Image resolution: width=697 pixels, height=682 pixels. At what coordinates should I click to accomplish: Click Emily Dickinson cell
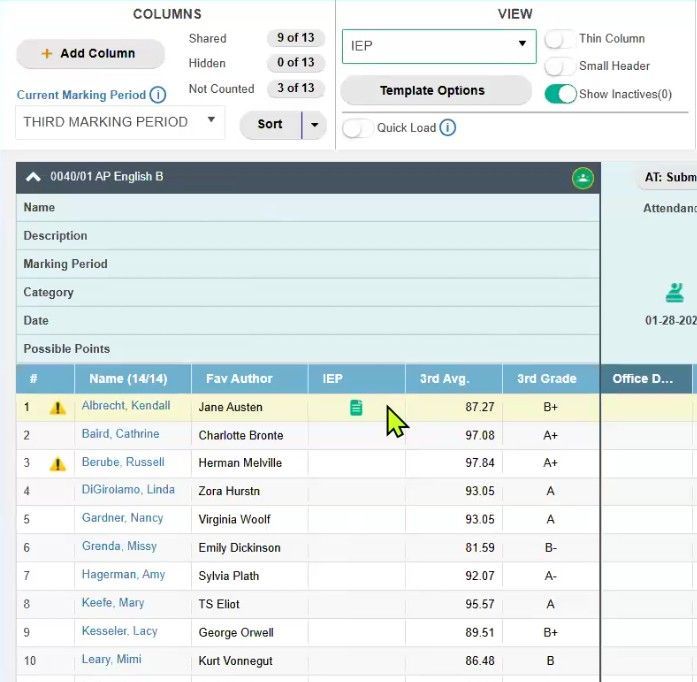pyautogui.click(x=249, y=548)
